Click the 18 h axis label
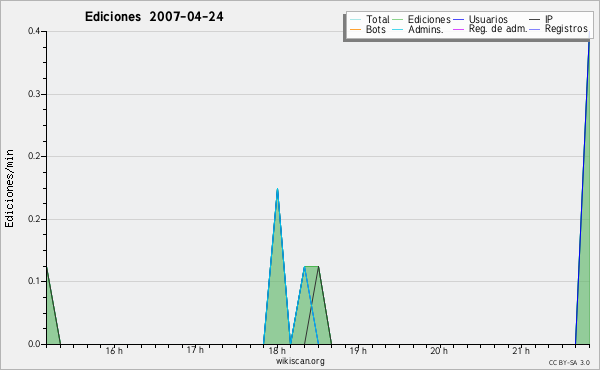 [x=277, y=351]
